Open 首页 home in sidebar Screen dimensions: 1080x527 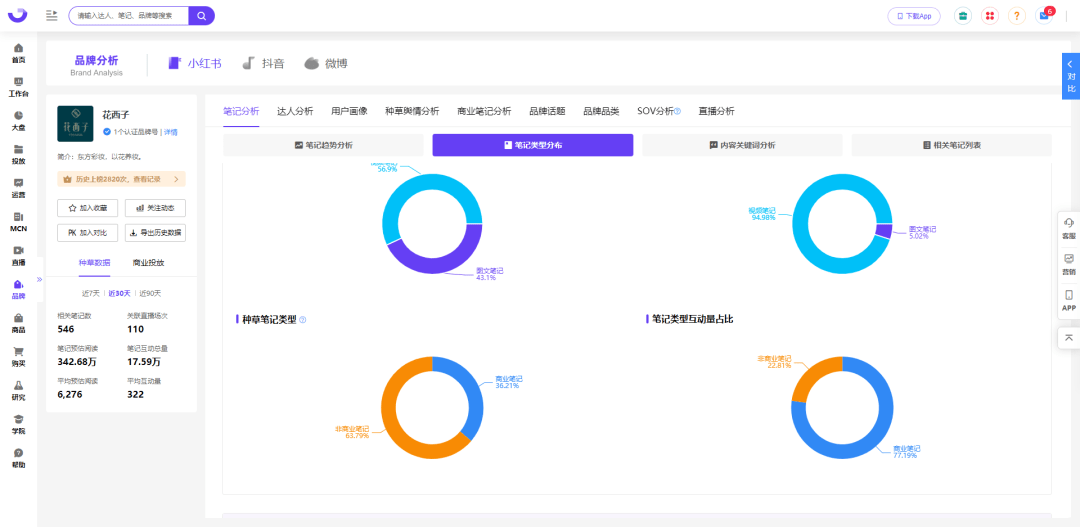tap(19, 53)
